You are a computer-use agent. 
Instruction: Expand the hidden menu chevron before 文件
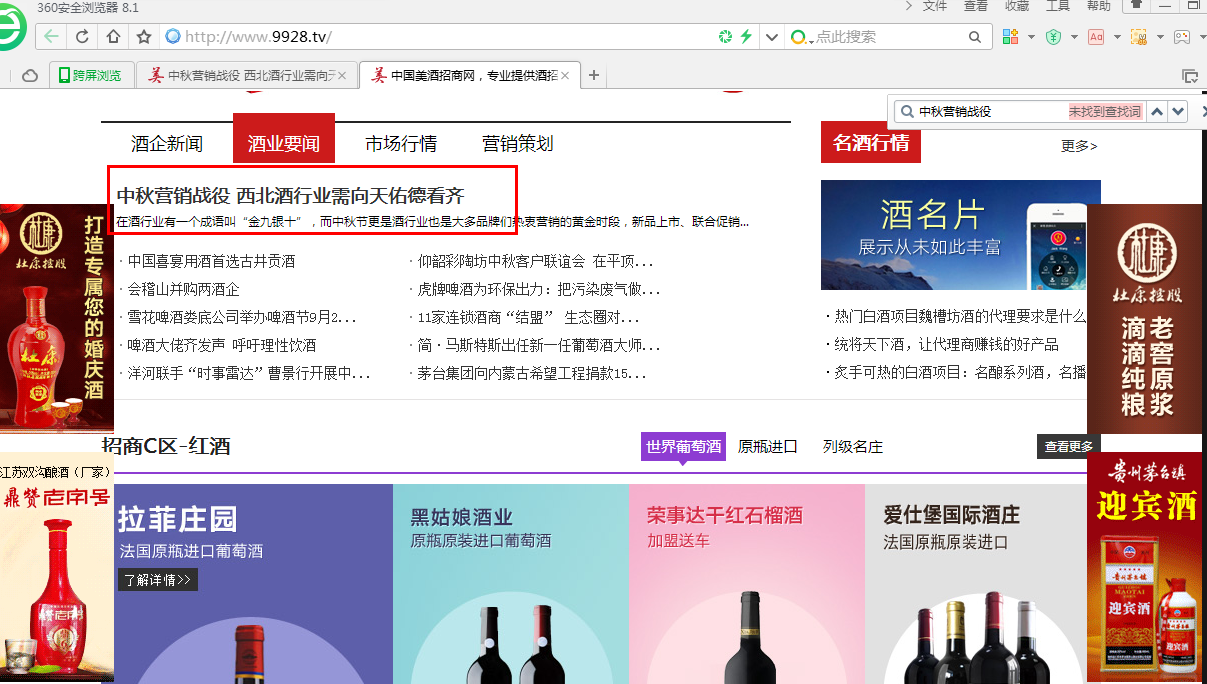click(x=908, y=6)
